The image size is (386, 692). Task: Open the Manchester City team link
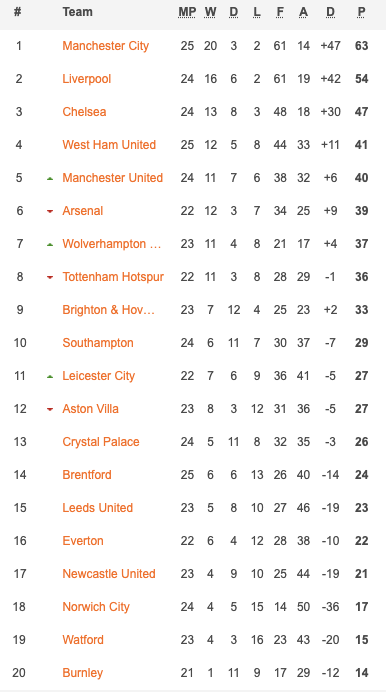click(x=105, y=46)
